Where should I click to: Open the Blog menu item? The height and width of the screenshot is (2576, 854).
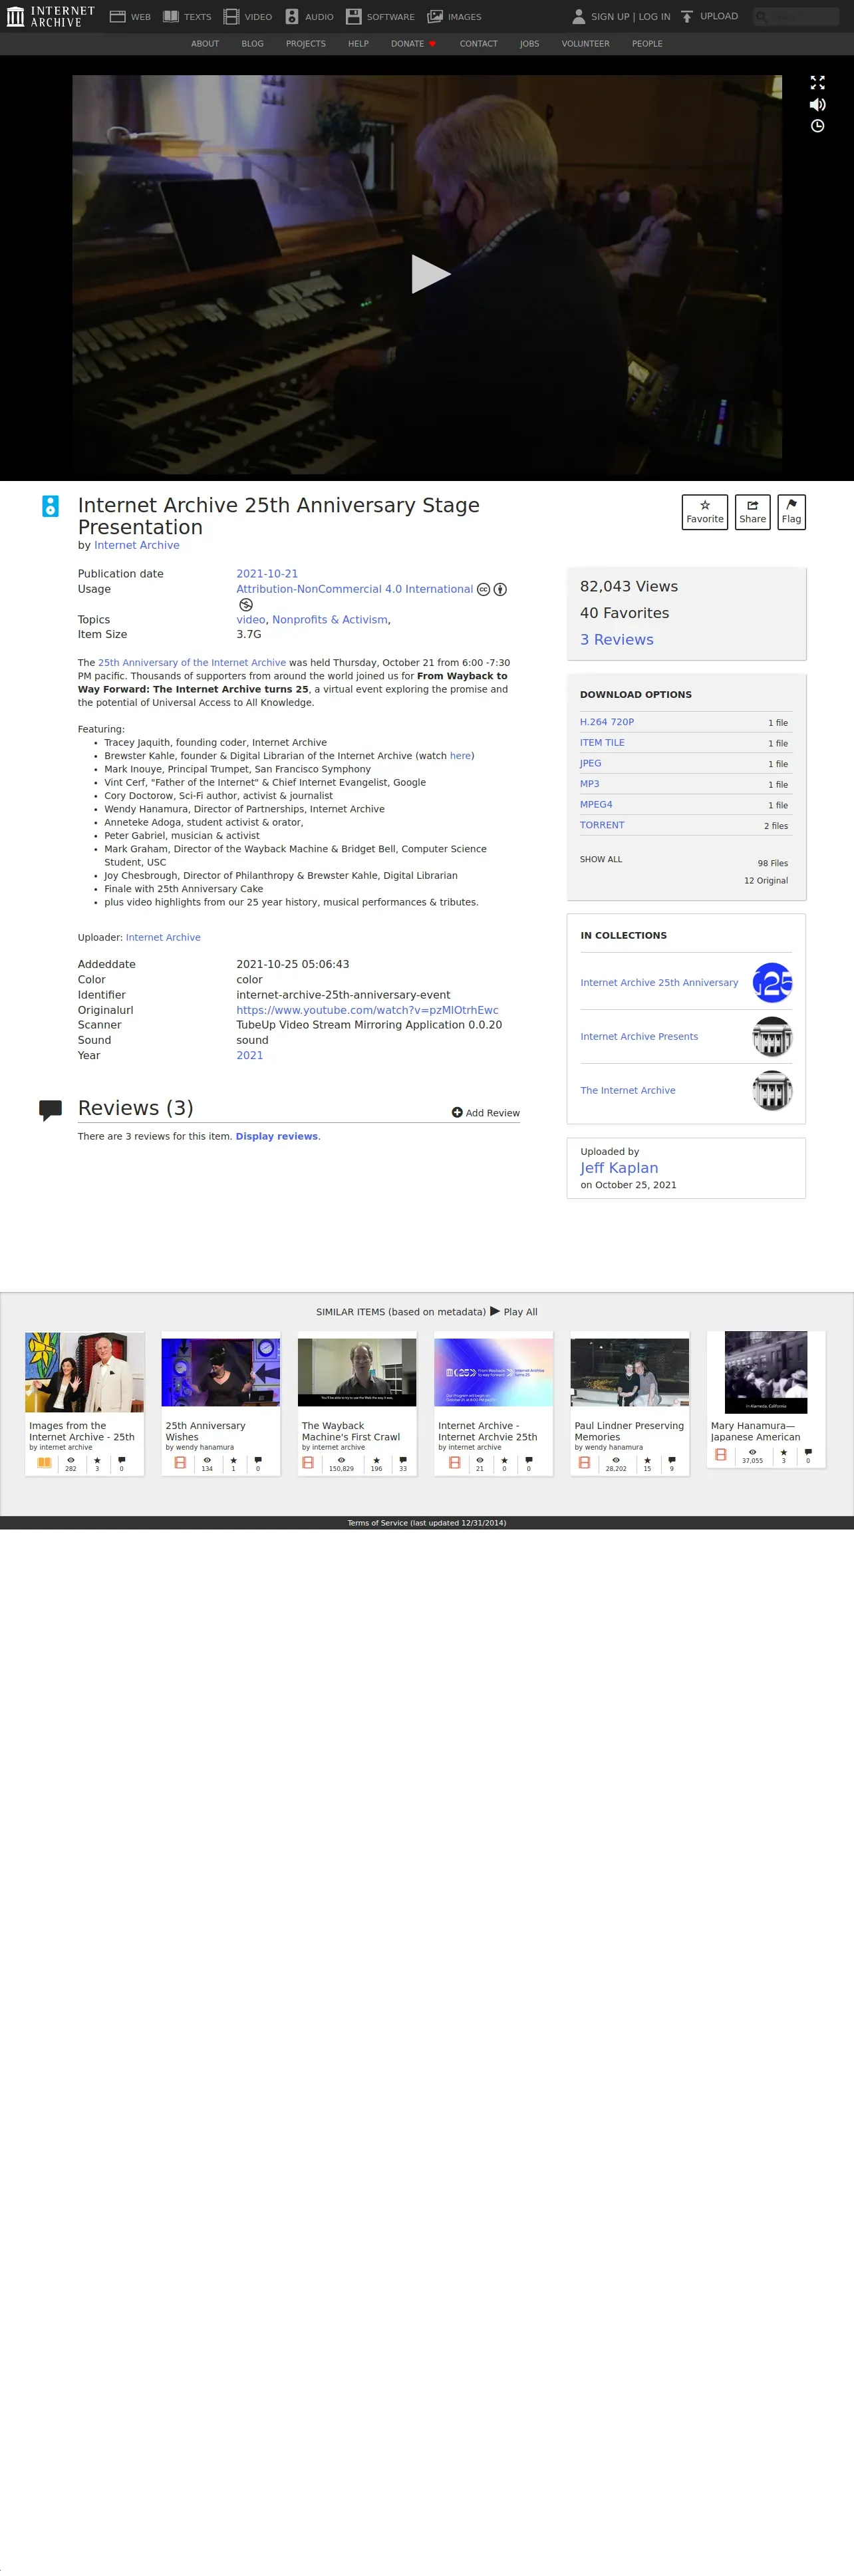click(252, 44)
